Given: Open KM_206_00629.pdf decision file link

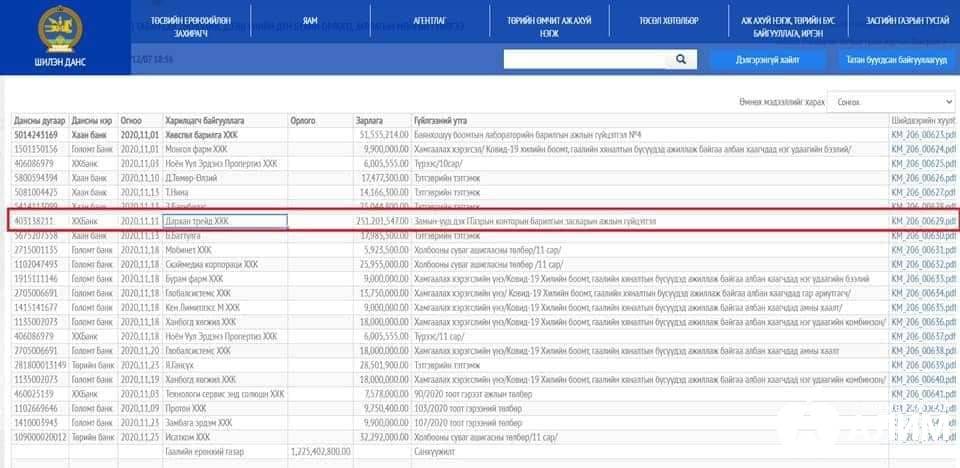Looking at the screenshot, I should [923, 221].
